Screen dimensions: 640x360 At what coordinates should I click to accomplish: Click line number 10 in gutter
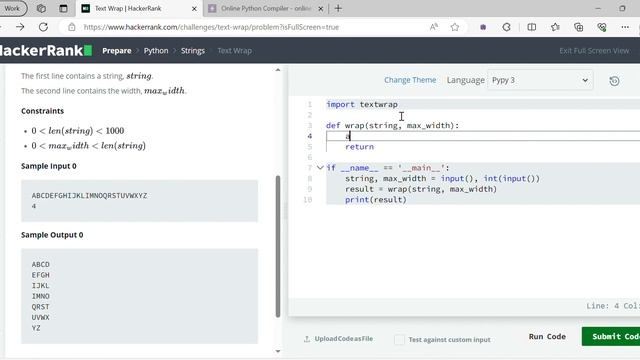click(x=308, y=200)
